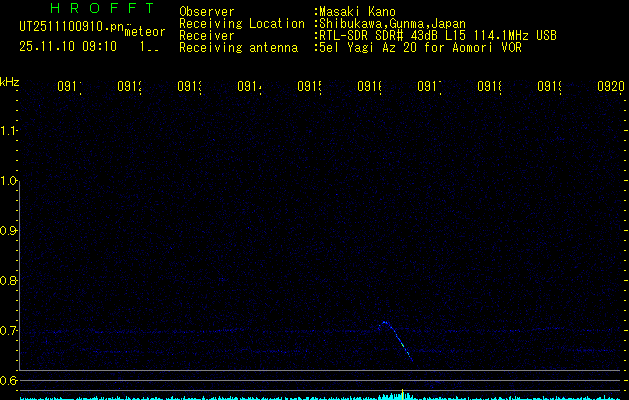
Task: Click the Receiving antenna label
Action: pyautogui.click(x=238, y=48)
